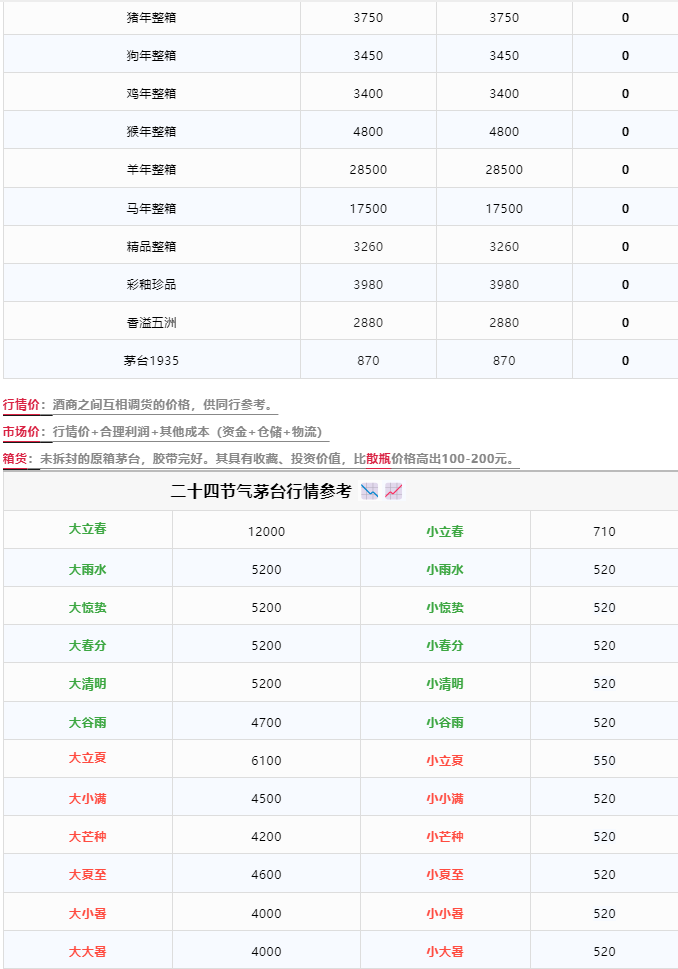This screenshot has width=678, height=969.
Task: Click the 520 price beside 小清明
Action: pyautogui.click(x=604, y=684)
